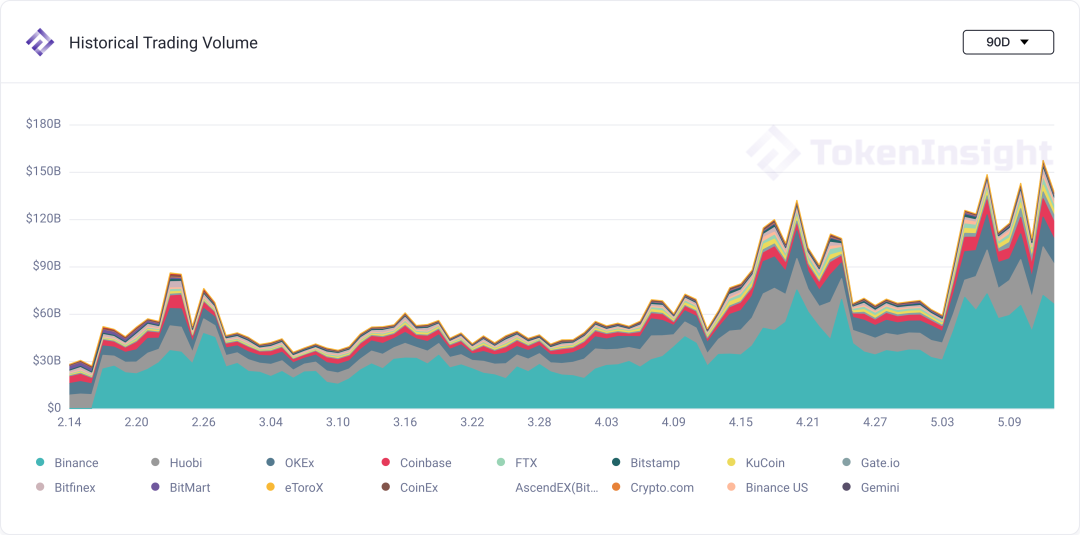This screenshot has width=1080, height=535.
Task: Click the dropdown arrow beside 90D
Action: click(x=1024, y=42)
